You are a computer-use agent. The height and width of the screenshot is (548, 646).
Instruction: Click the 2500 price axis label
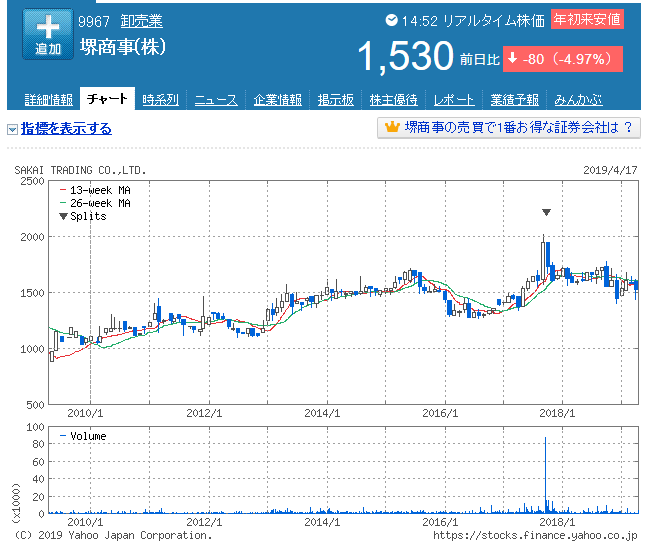pyautogui.click(x=33, y=181)
